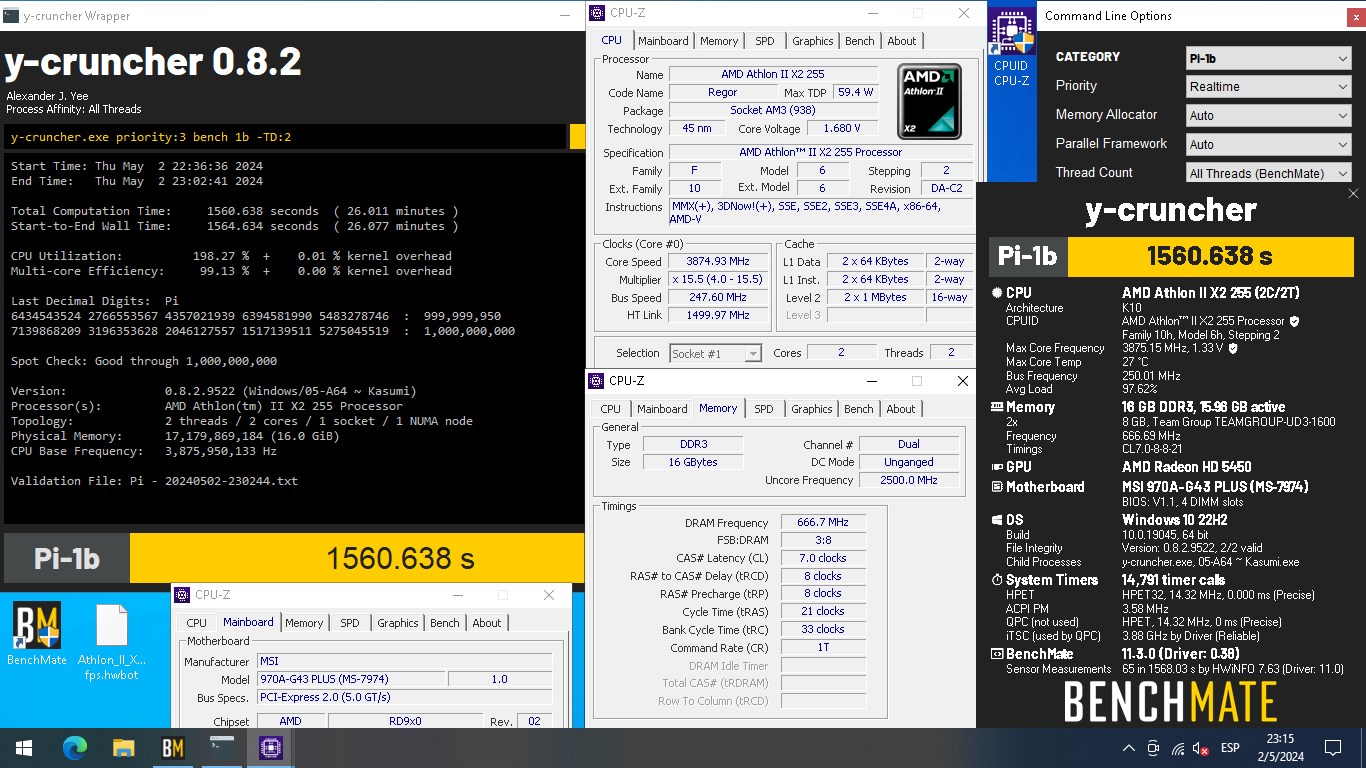Expand the Parallel Framework dropdown

1268,145
